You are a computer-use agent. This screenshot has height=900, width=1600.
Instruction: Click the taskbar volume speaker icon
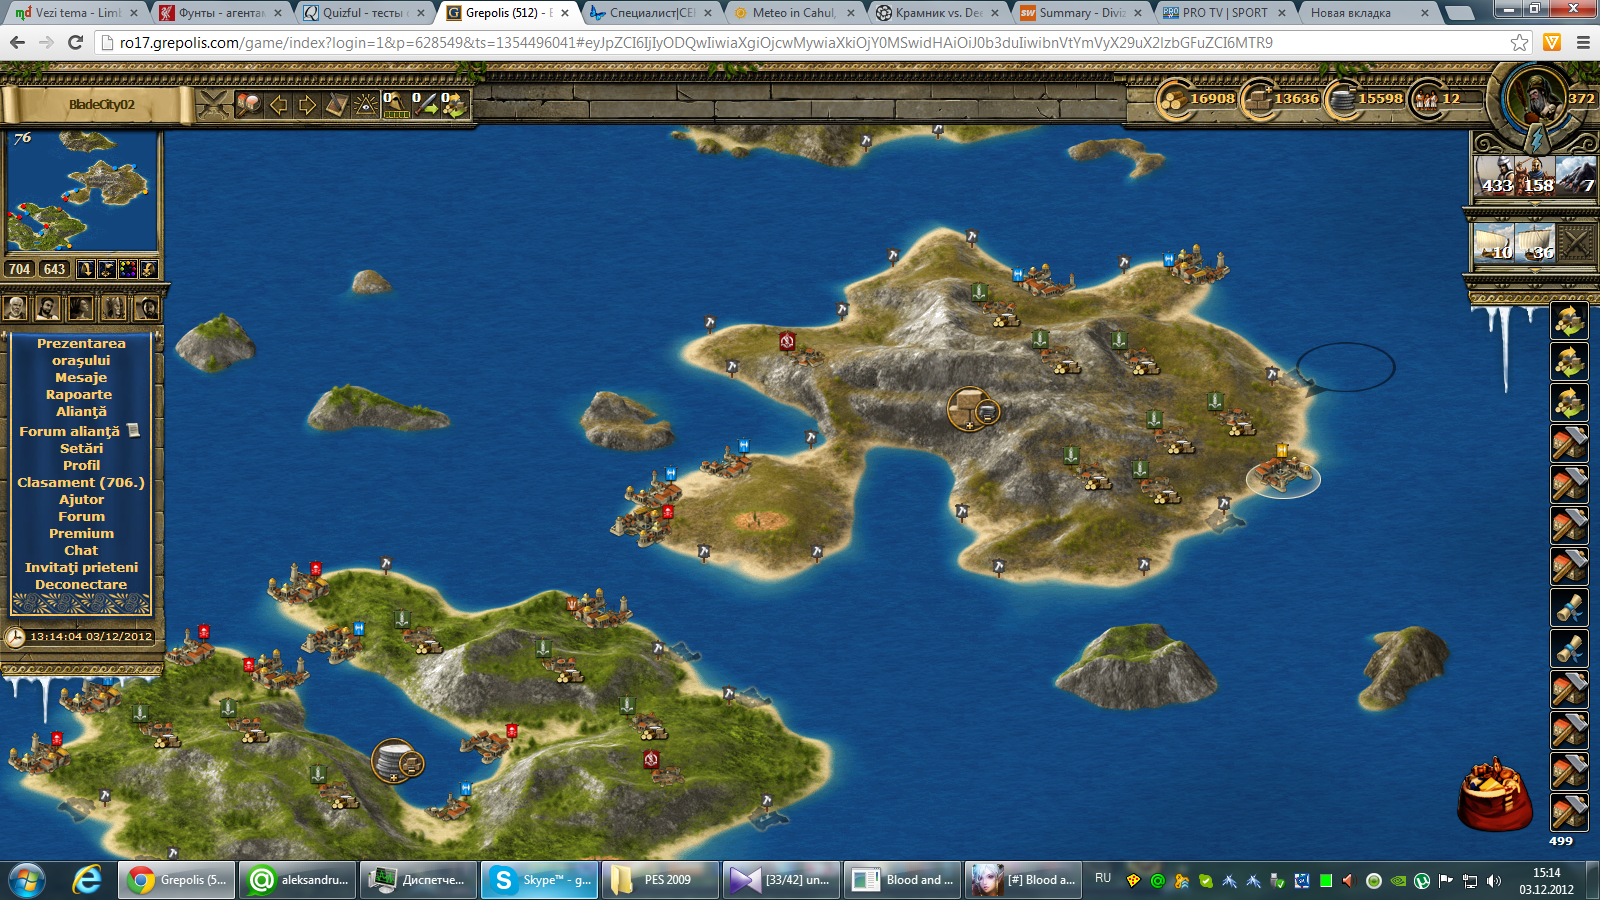pyautogui.click(x=1494, y=881)
